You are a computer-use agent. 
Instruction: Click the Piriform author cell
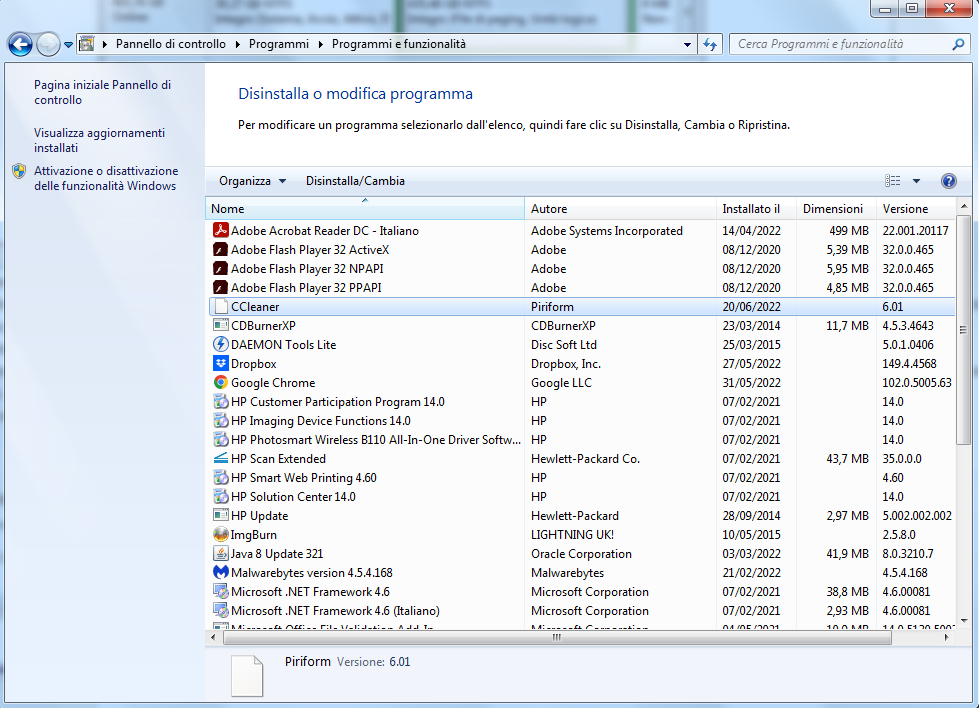[x=552, y=307]
